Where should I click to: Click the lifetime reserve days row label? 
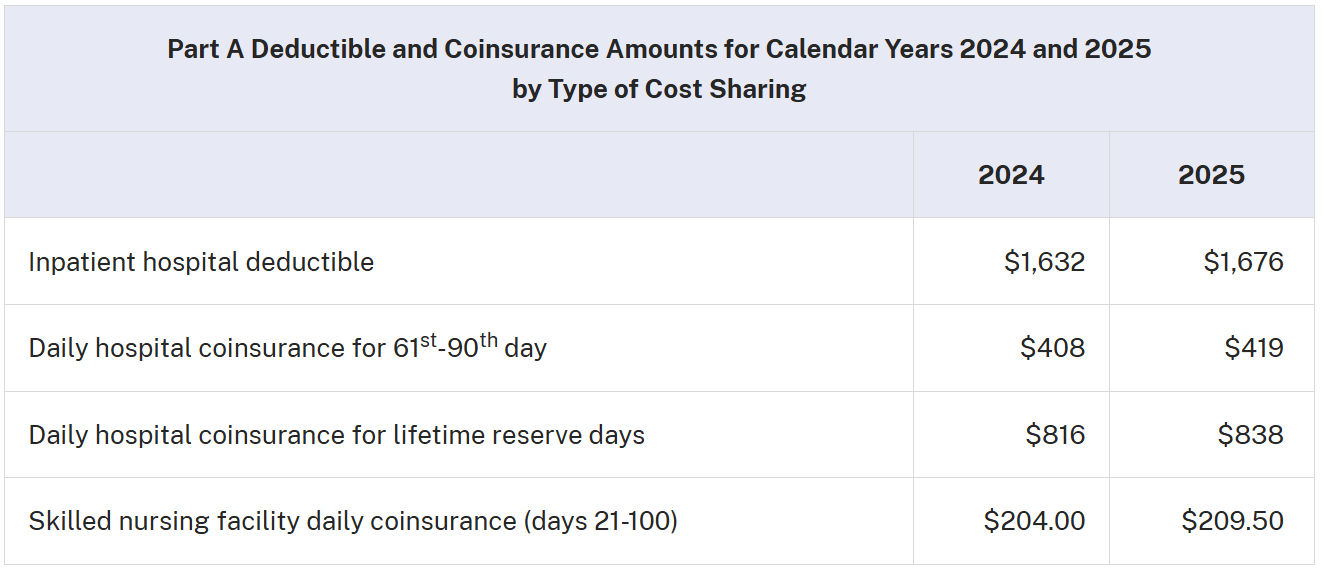coord(336,435)
